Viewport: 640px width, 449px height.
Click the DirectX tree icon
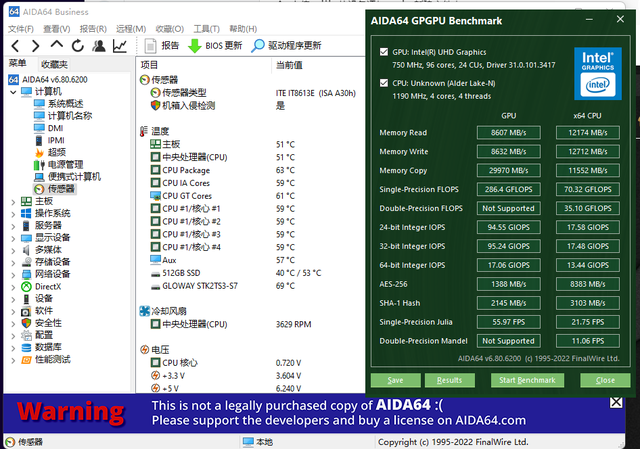click(26, 287)
